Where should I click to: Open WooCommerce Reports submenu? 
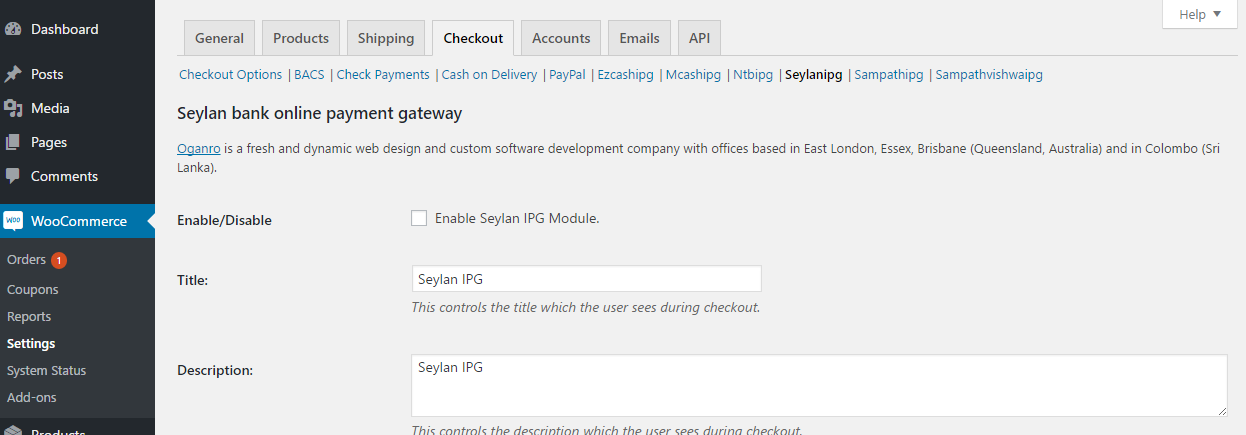[29, 316]
